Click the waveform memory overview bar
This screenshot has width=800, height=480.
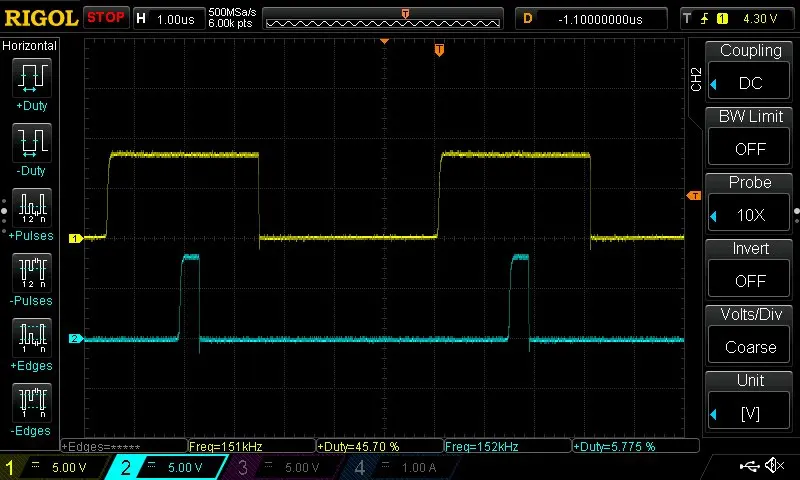click(x=383, y=19)
